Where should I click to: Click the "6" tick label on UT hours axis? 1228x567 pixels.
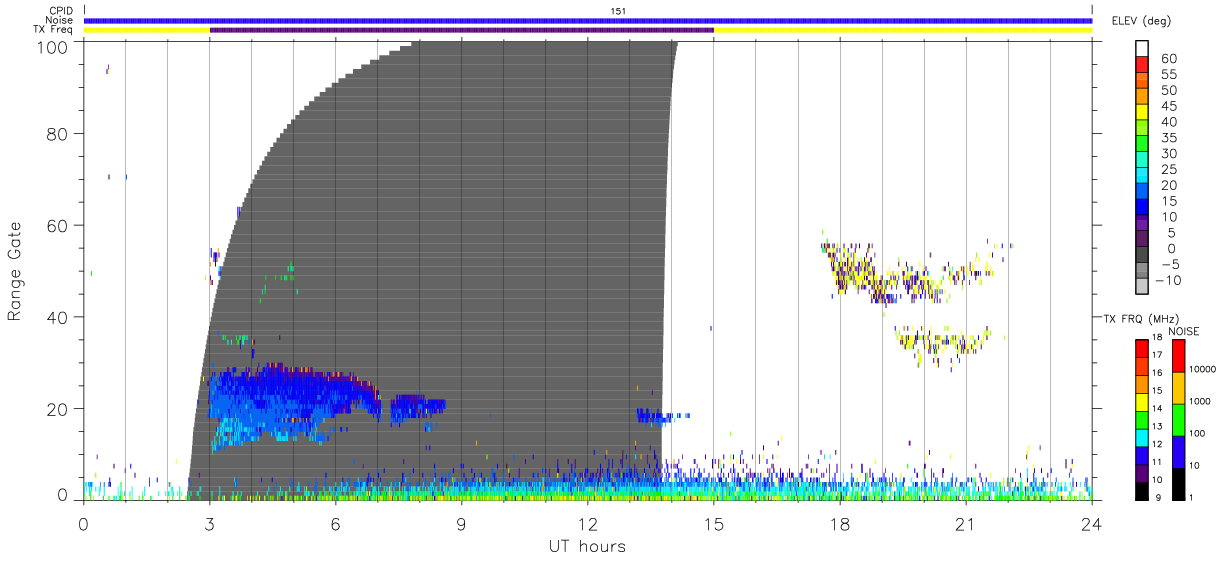[335, 523]
